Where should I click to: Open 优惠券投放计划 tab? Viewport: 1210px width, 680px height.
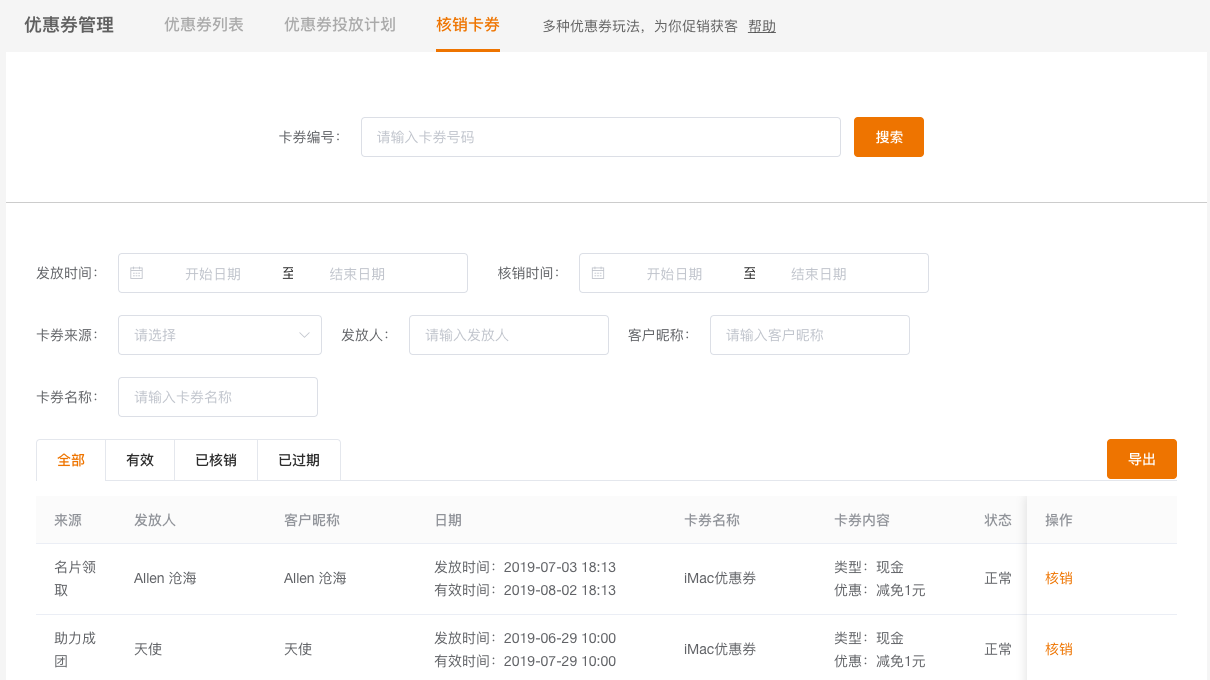click(340, 25)
